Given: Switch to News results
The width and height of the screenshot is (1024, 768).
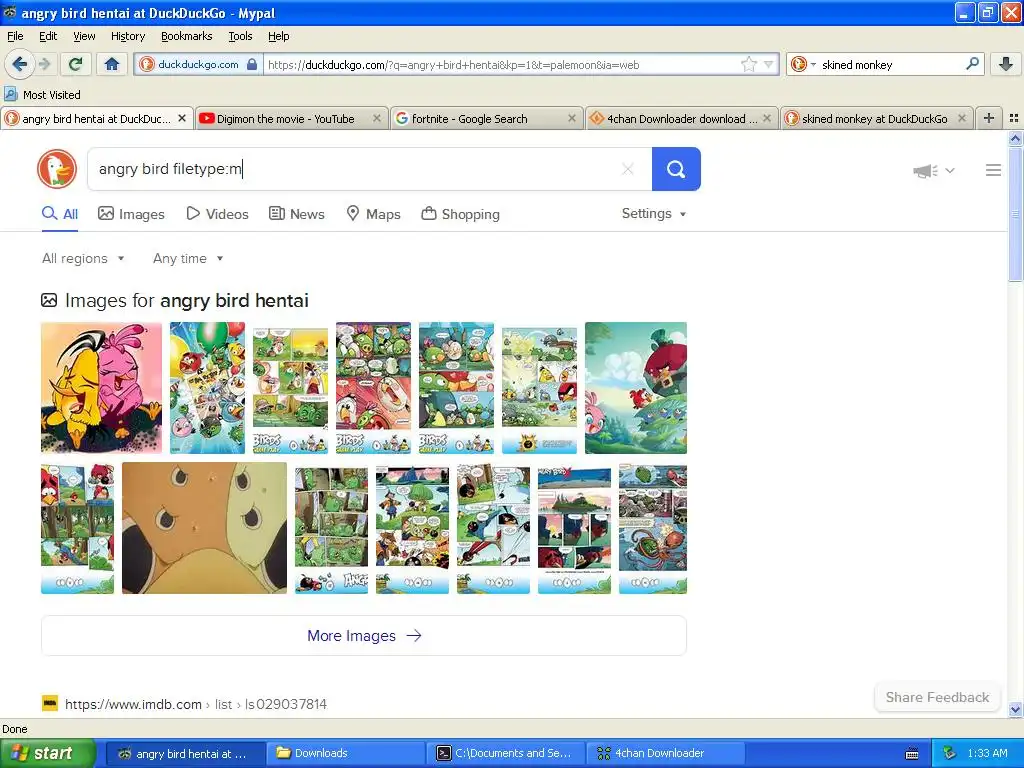Looking at the screenshot, I should coord(296,214).
